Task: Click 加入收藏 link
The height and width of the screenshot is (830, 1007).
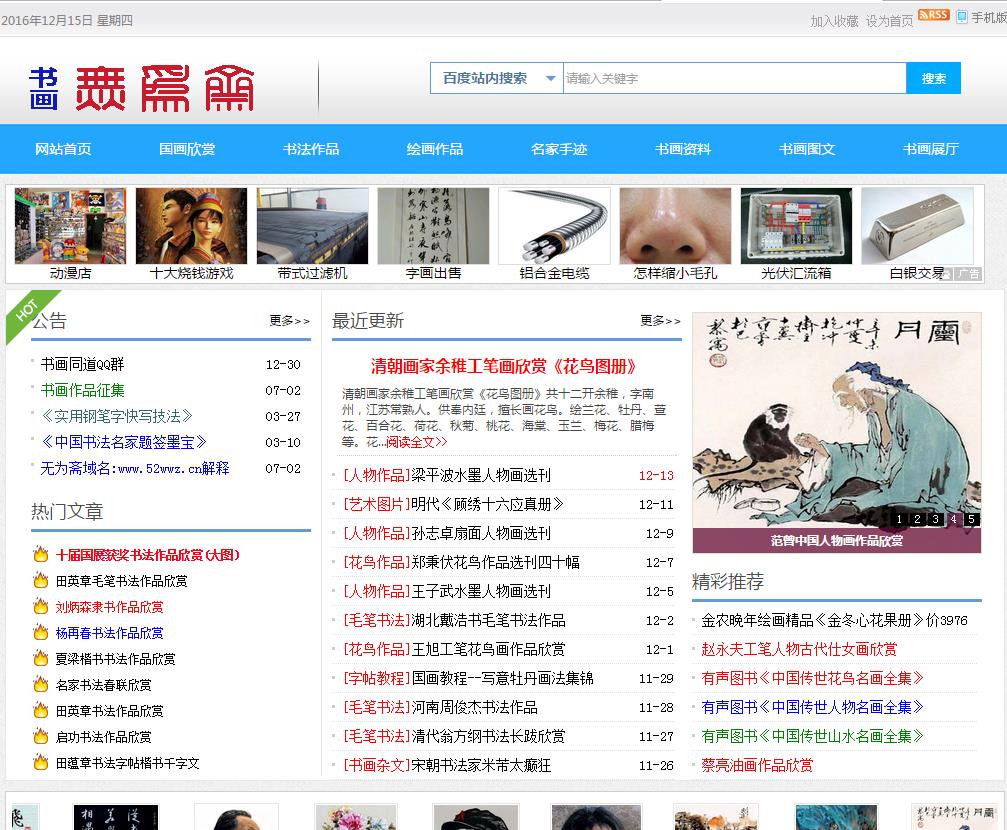Action: coord(834,21)
